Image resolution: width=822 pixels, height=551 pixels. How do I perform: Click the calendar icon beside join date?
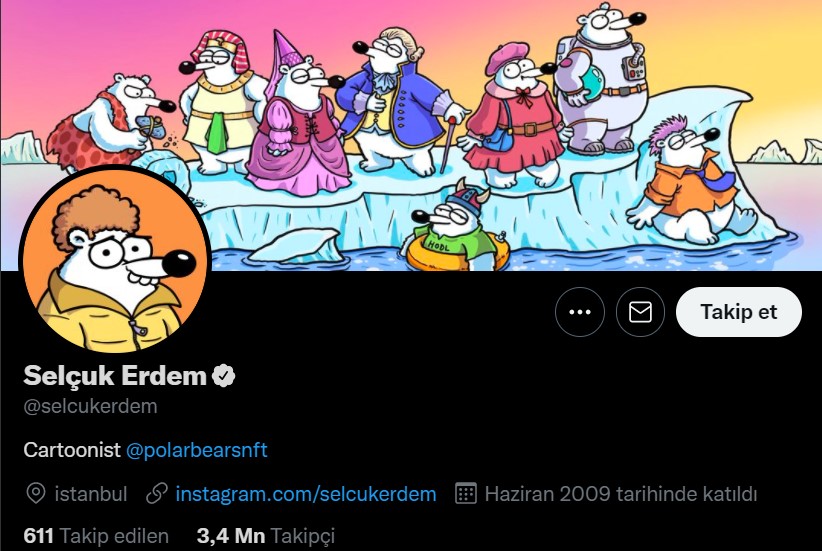click(x=466, y=494)
